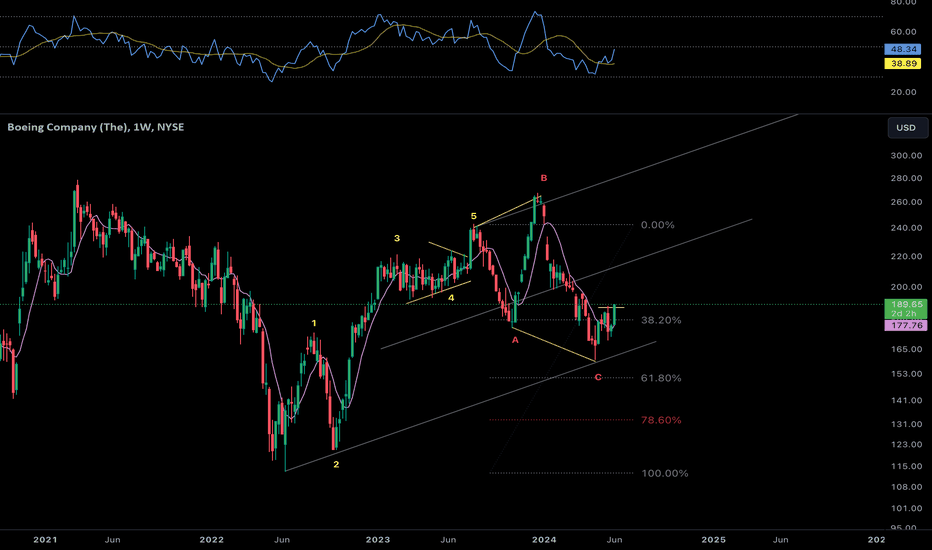Click the yellow wave label 4
This screenshot has height=550, width=932.
coord(451,298)
